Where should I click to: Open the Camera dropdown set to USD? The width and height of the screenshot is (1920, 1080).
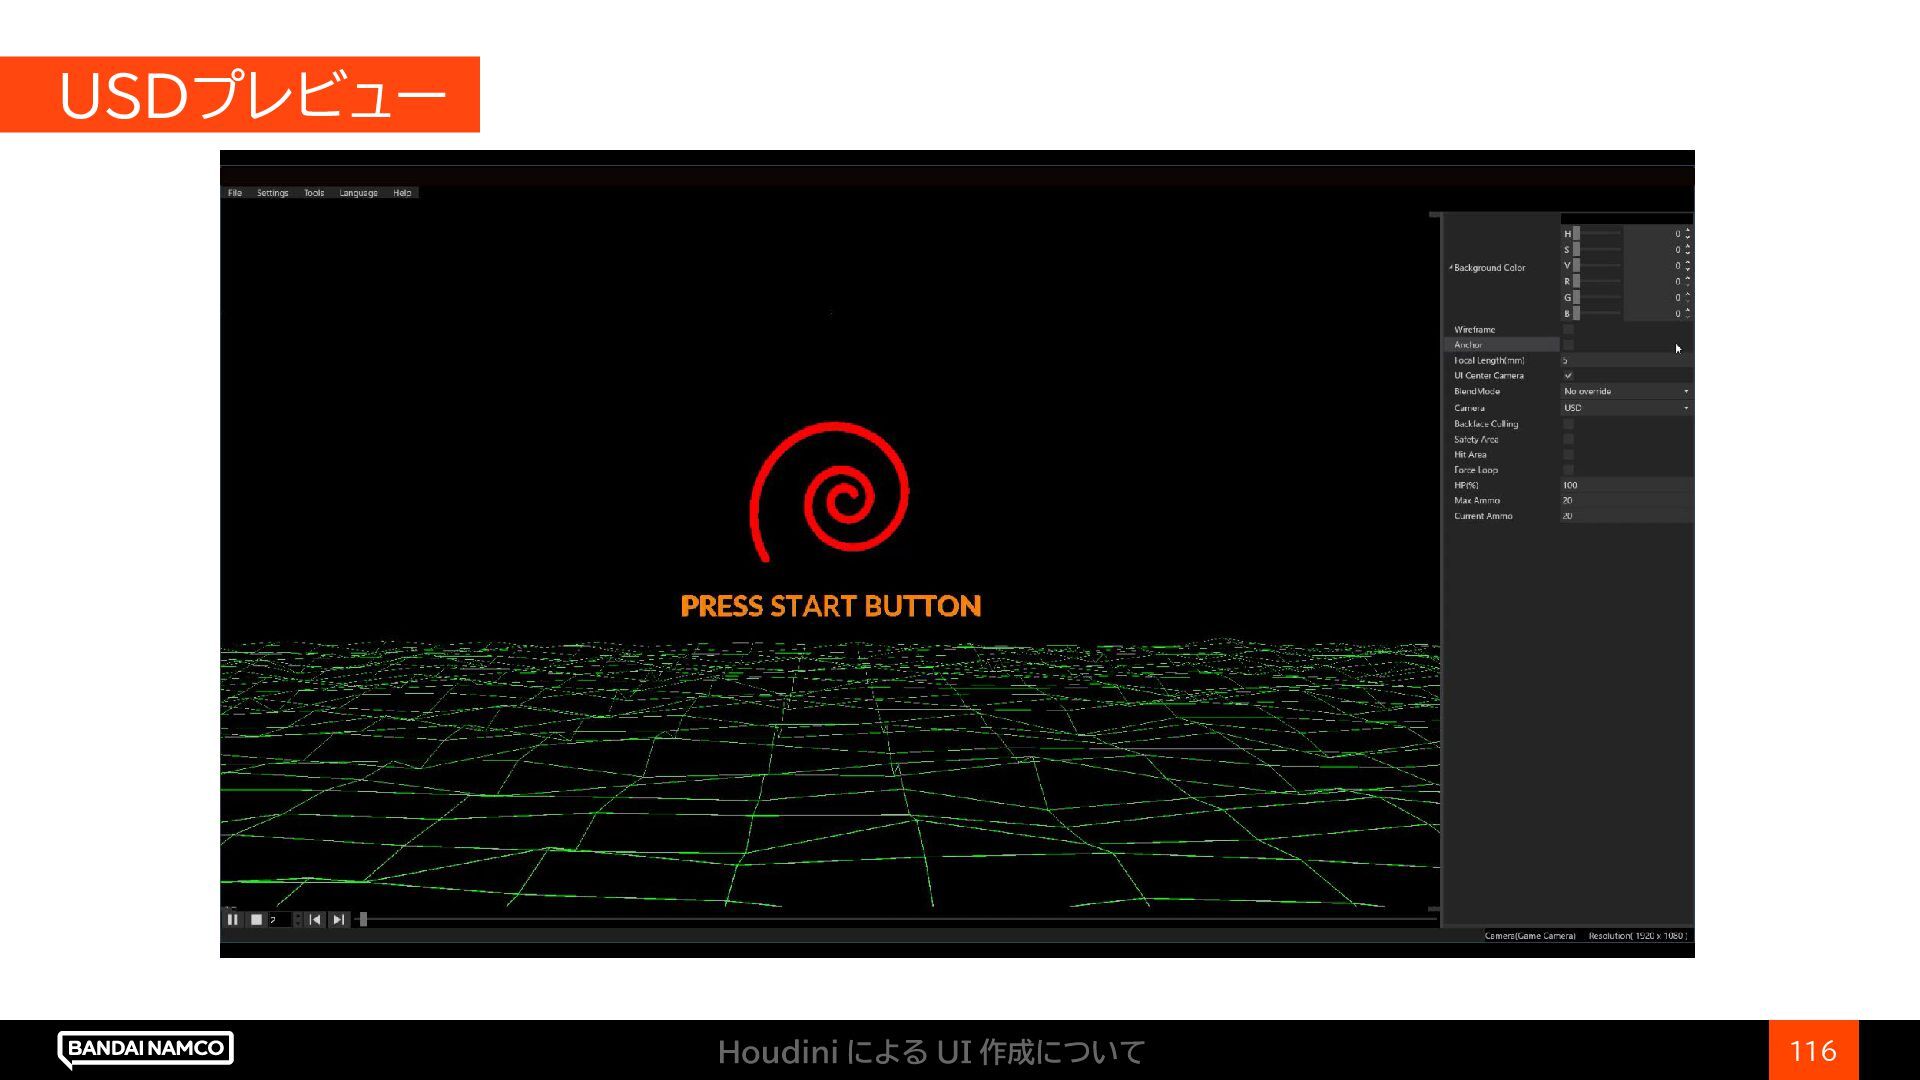click(x=1626, y=408)
